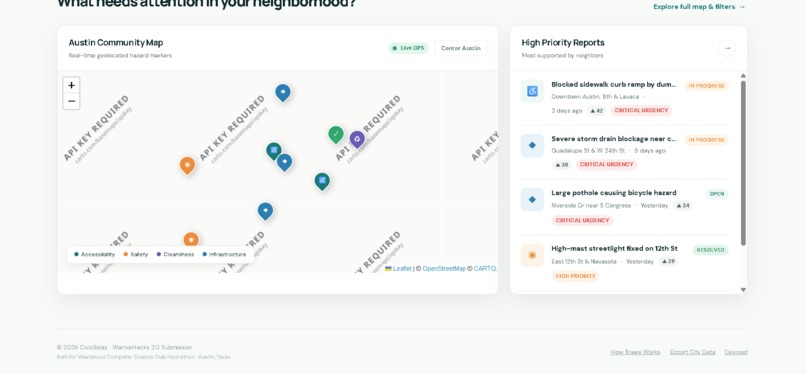
Task: Click the reports list scroll down arrow
Action: (743, 290)
